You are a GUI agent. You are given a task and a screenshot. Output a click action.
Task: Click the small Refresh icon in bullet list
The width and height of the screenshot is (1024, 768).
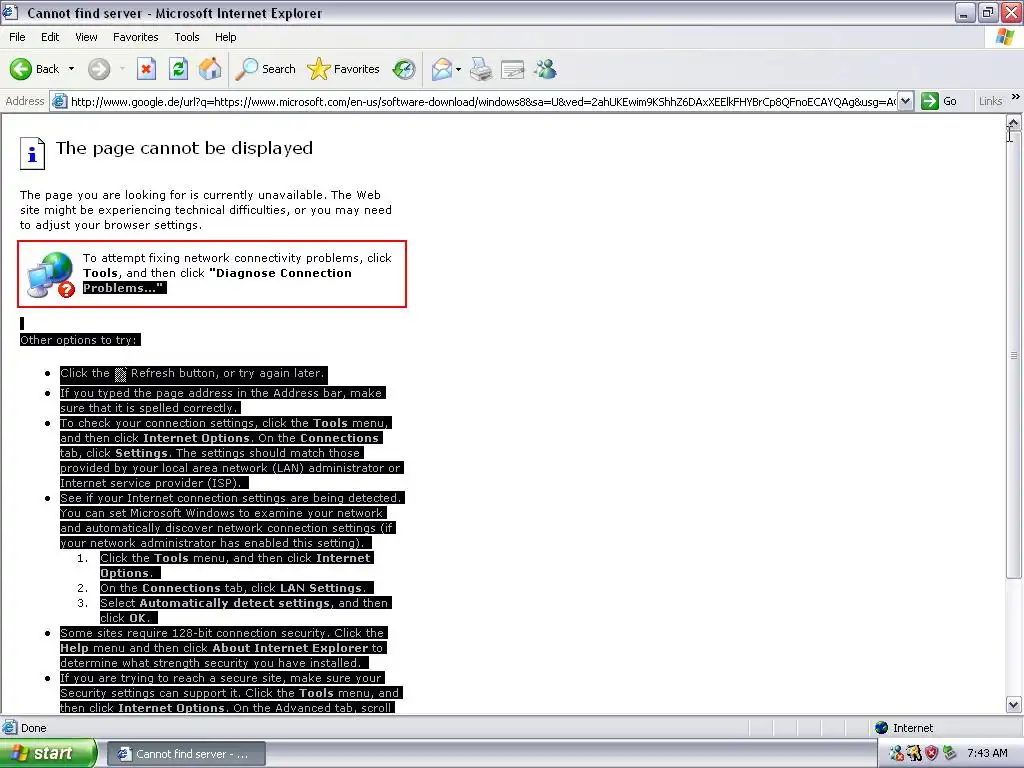coord(120,374)
